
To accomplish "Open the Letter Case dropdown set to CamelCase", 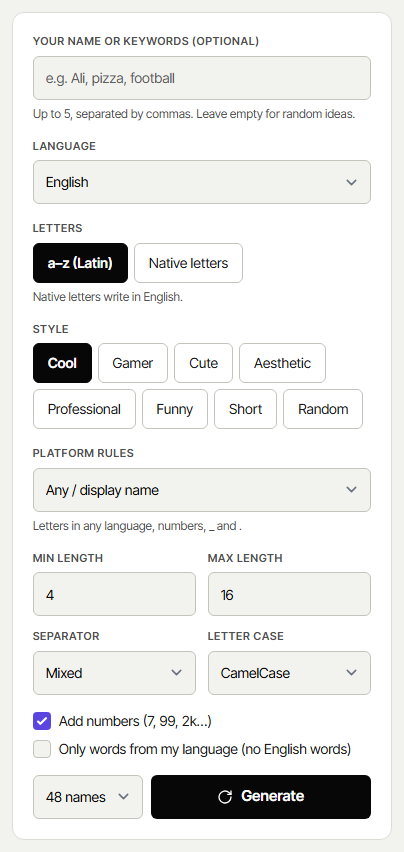I will click(289, 673).
